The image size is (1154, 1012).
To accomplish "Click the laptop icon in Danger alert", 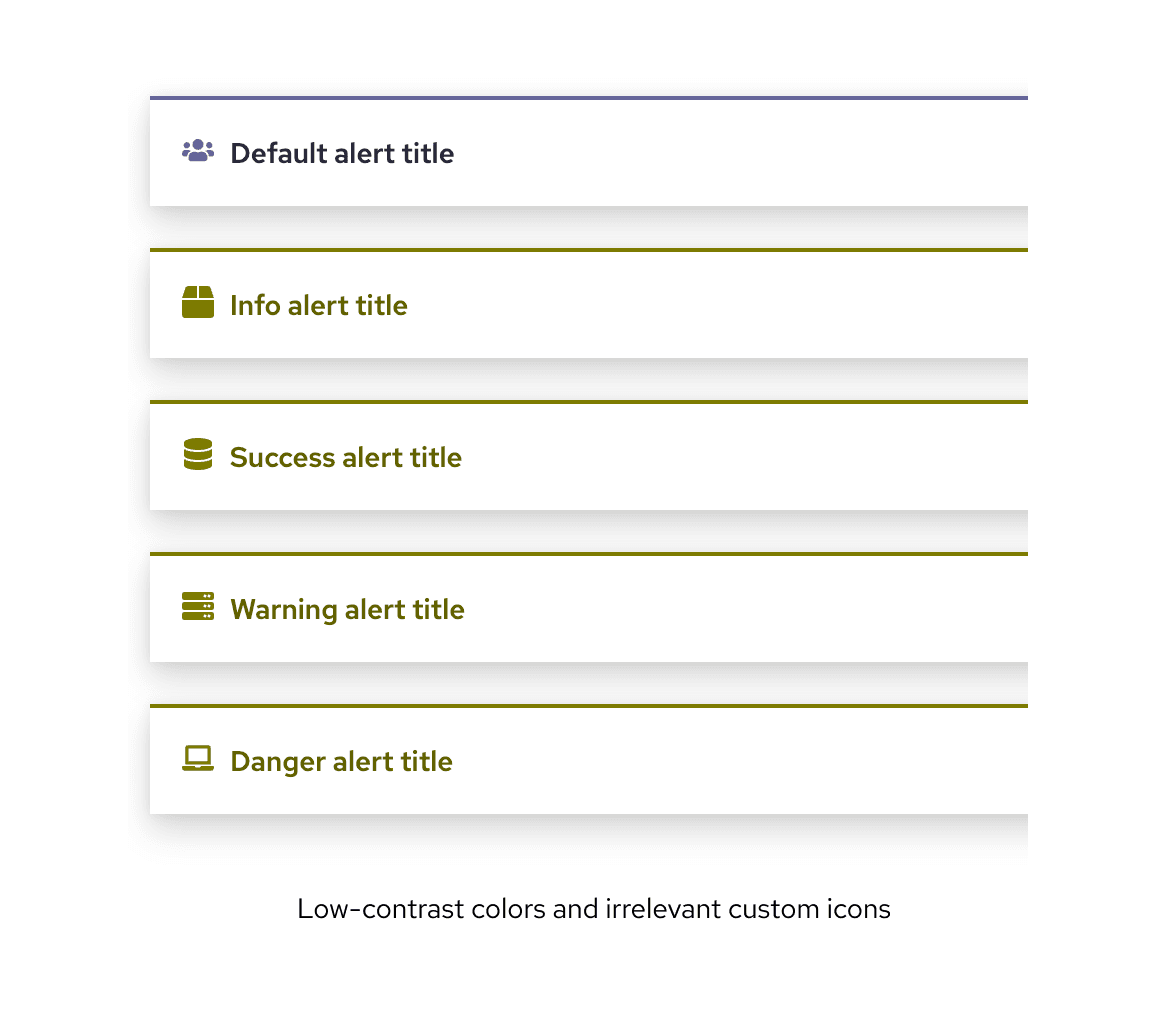I will (198, 759).
